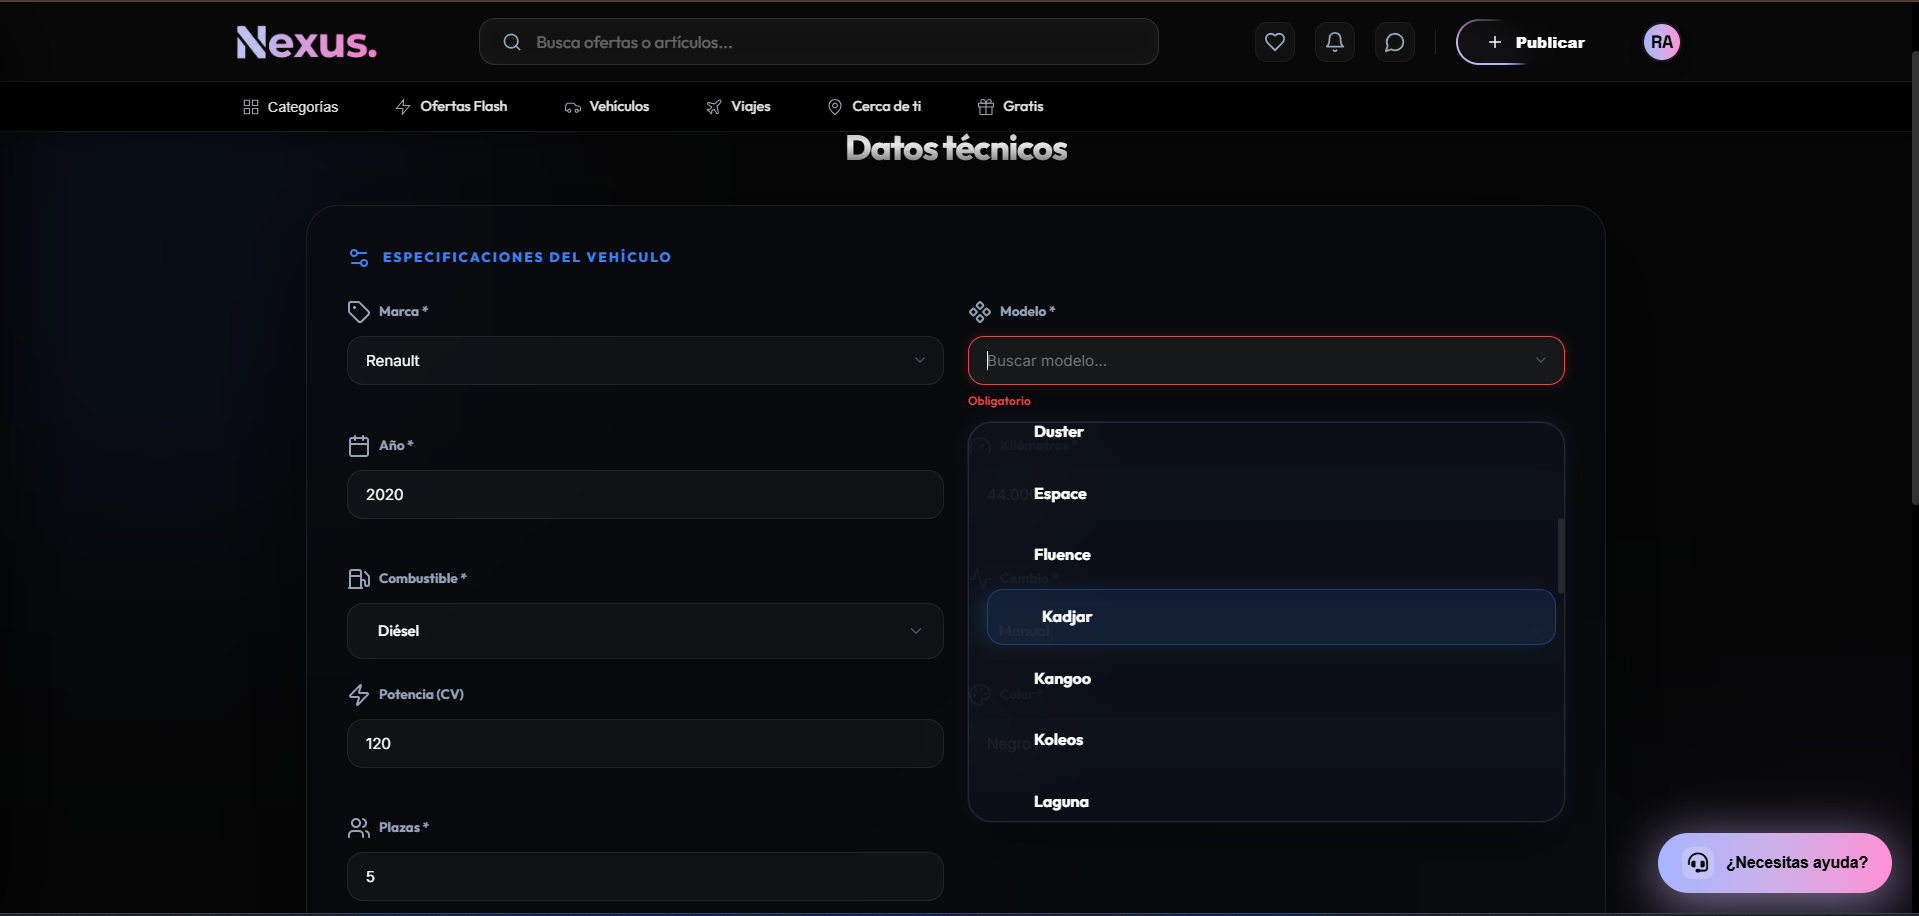Viewport: 1919px width, 916px height.
Task: Click the Modelo dropdown chevron
Action: coord(1540,361)
